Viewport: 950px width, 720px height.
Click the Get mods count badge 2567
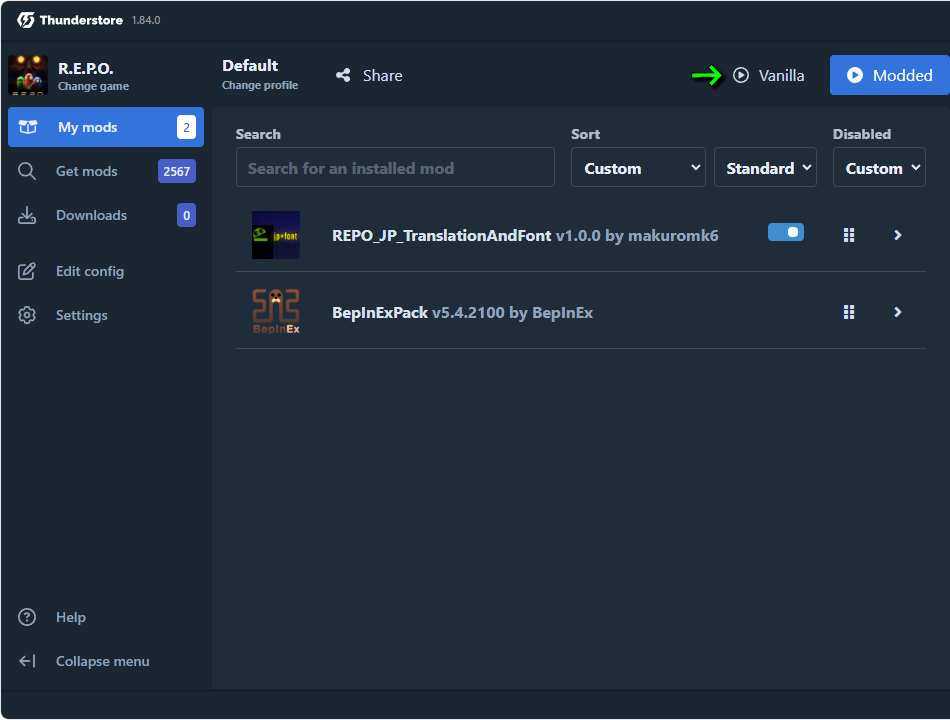coord(176,172)
